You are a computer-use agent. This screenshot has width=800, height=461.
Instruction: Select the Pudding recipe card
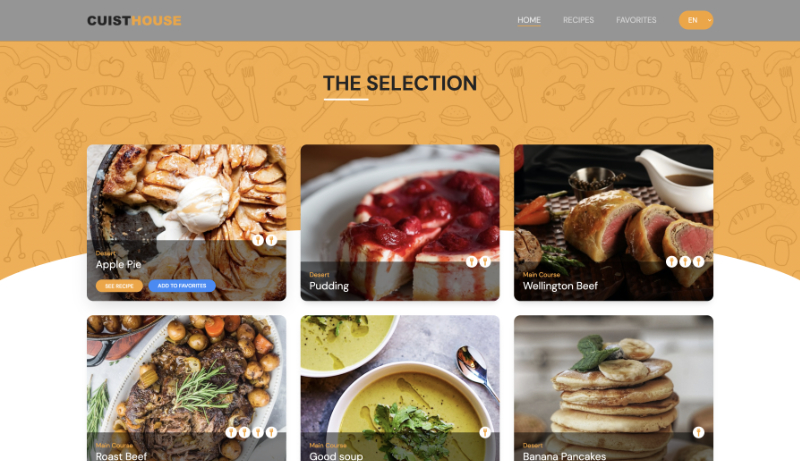(x=400, y=223)
